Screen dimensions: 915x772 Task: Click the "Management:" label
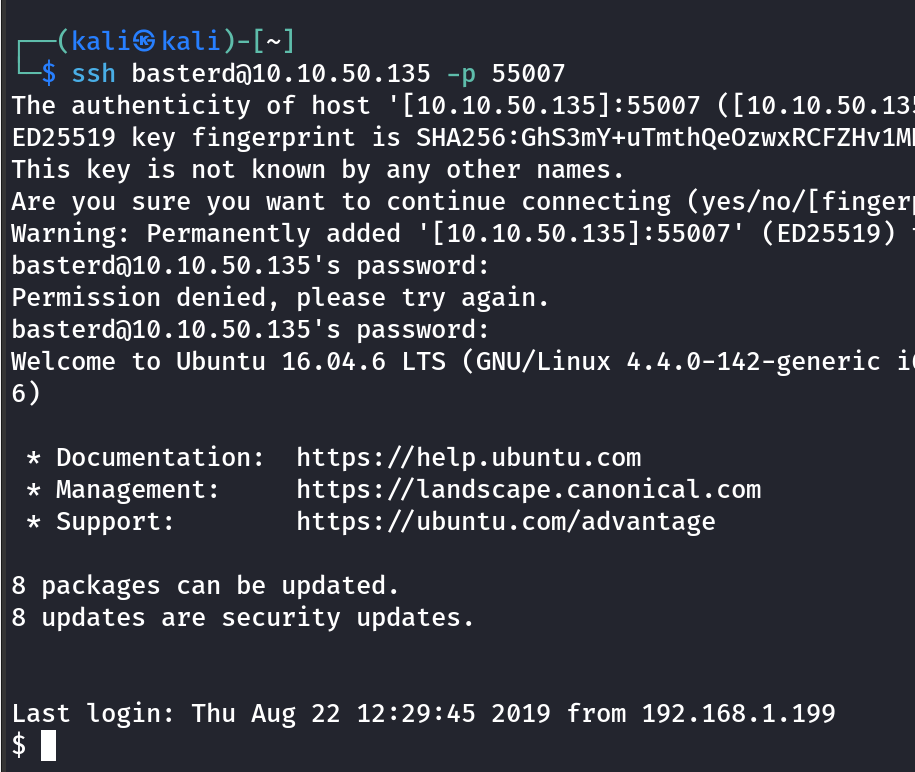coord(137,490)
